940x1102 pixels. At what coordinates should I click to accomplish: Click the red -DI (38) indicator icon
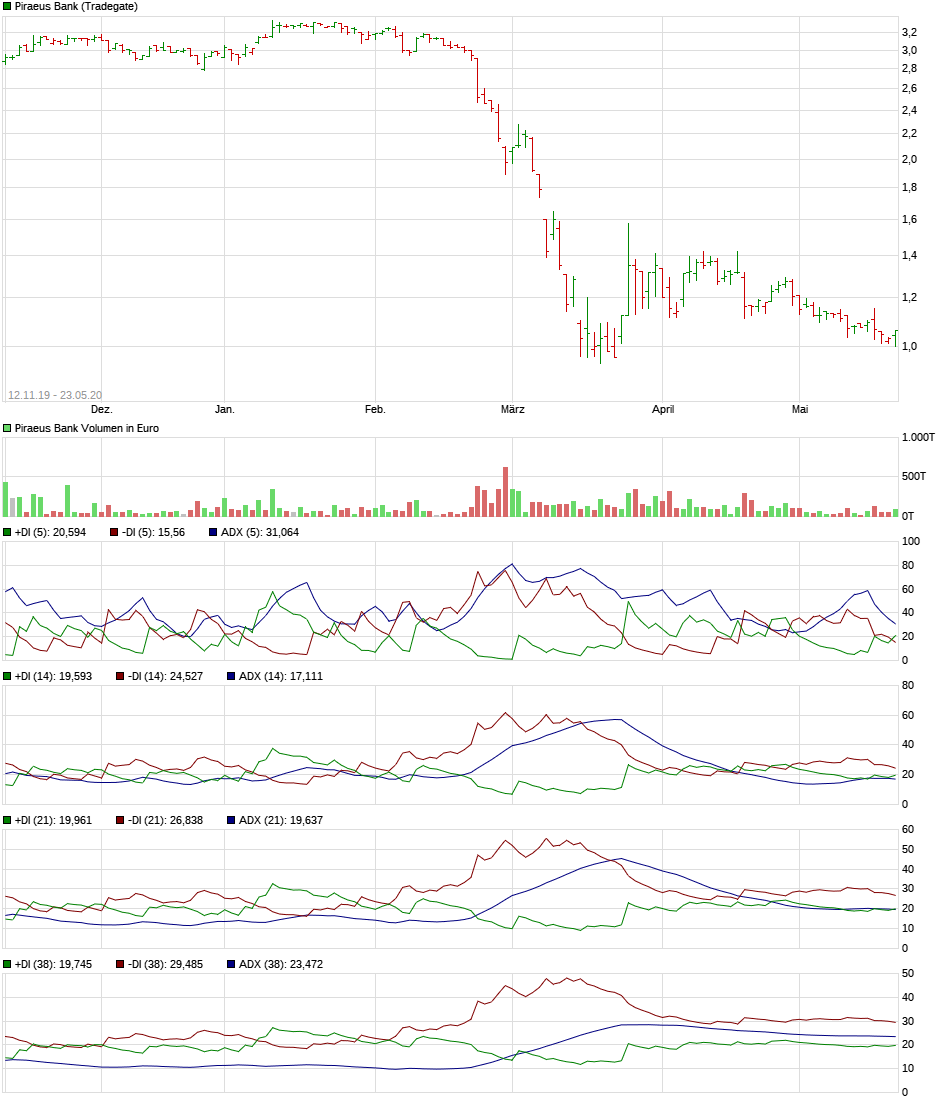click(x=117, y=966)
